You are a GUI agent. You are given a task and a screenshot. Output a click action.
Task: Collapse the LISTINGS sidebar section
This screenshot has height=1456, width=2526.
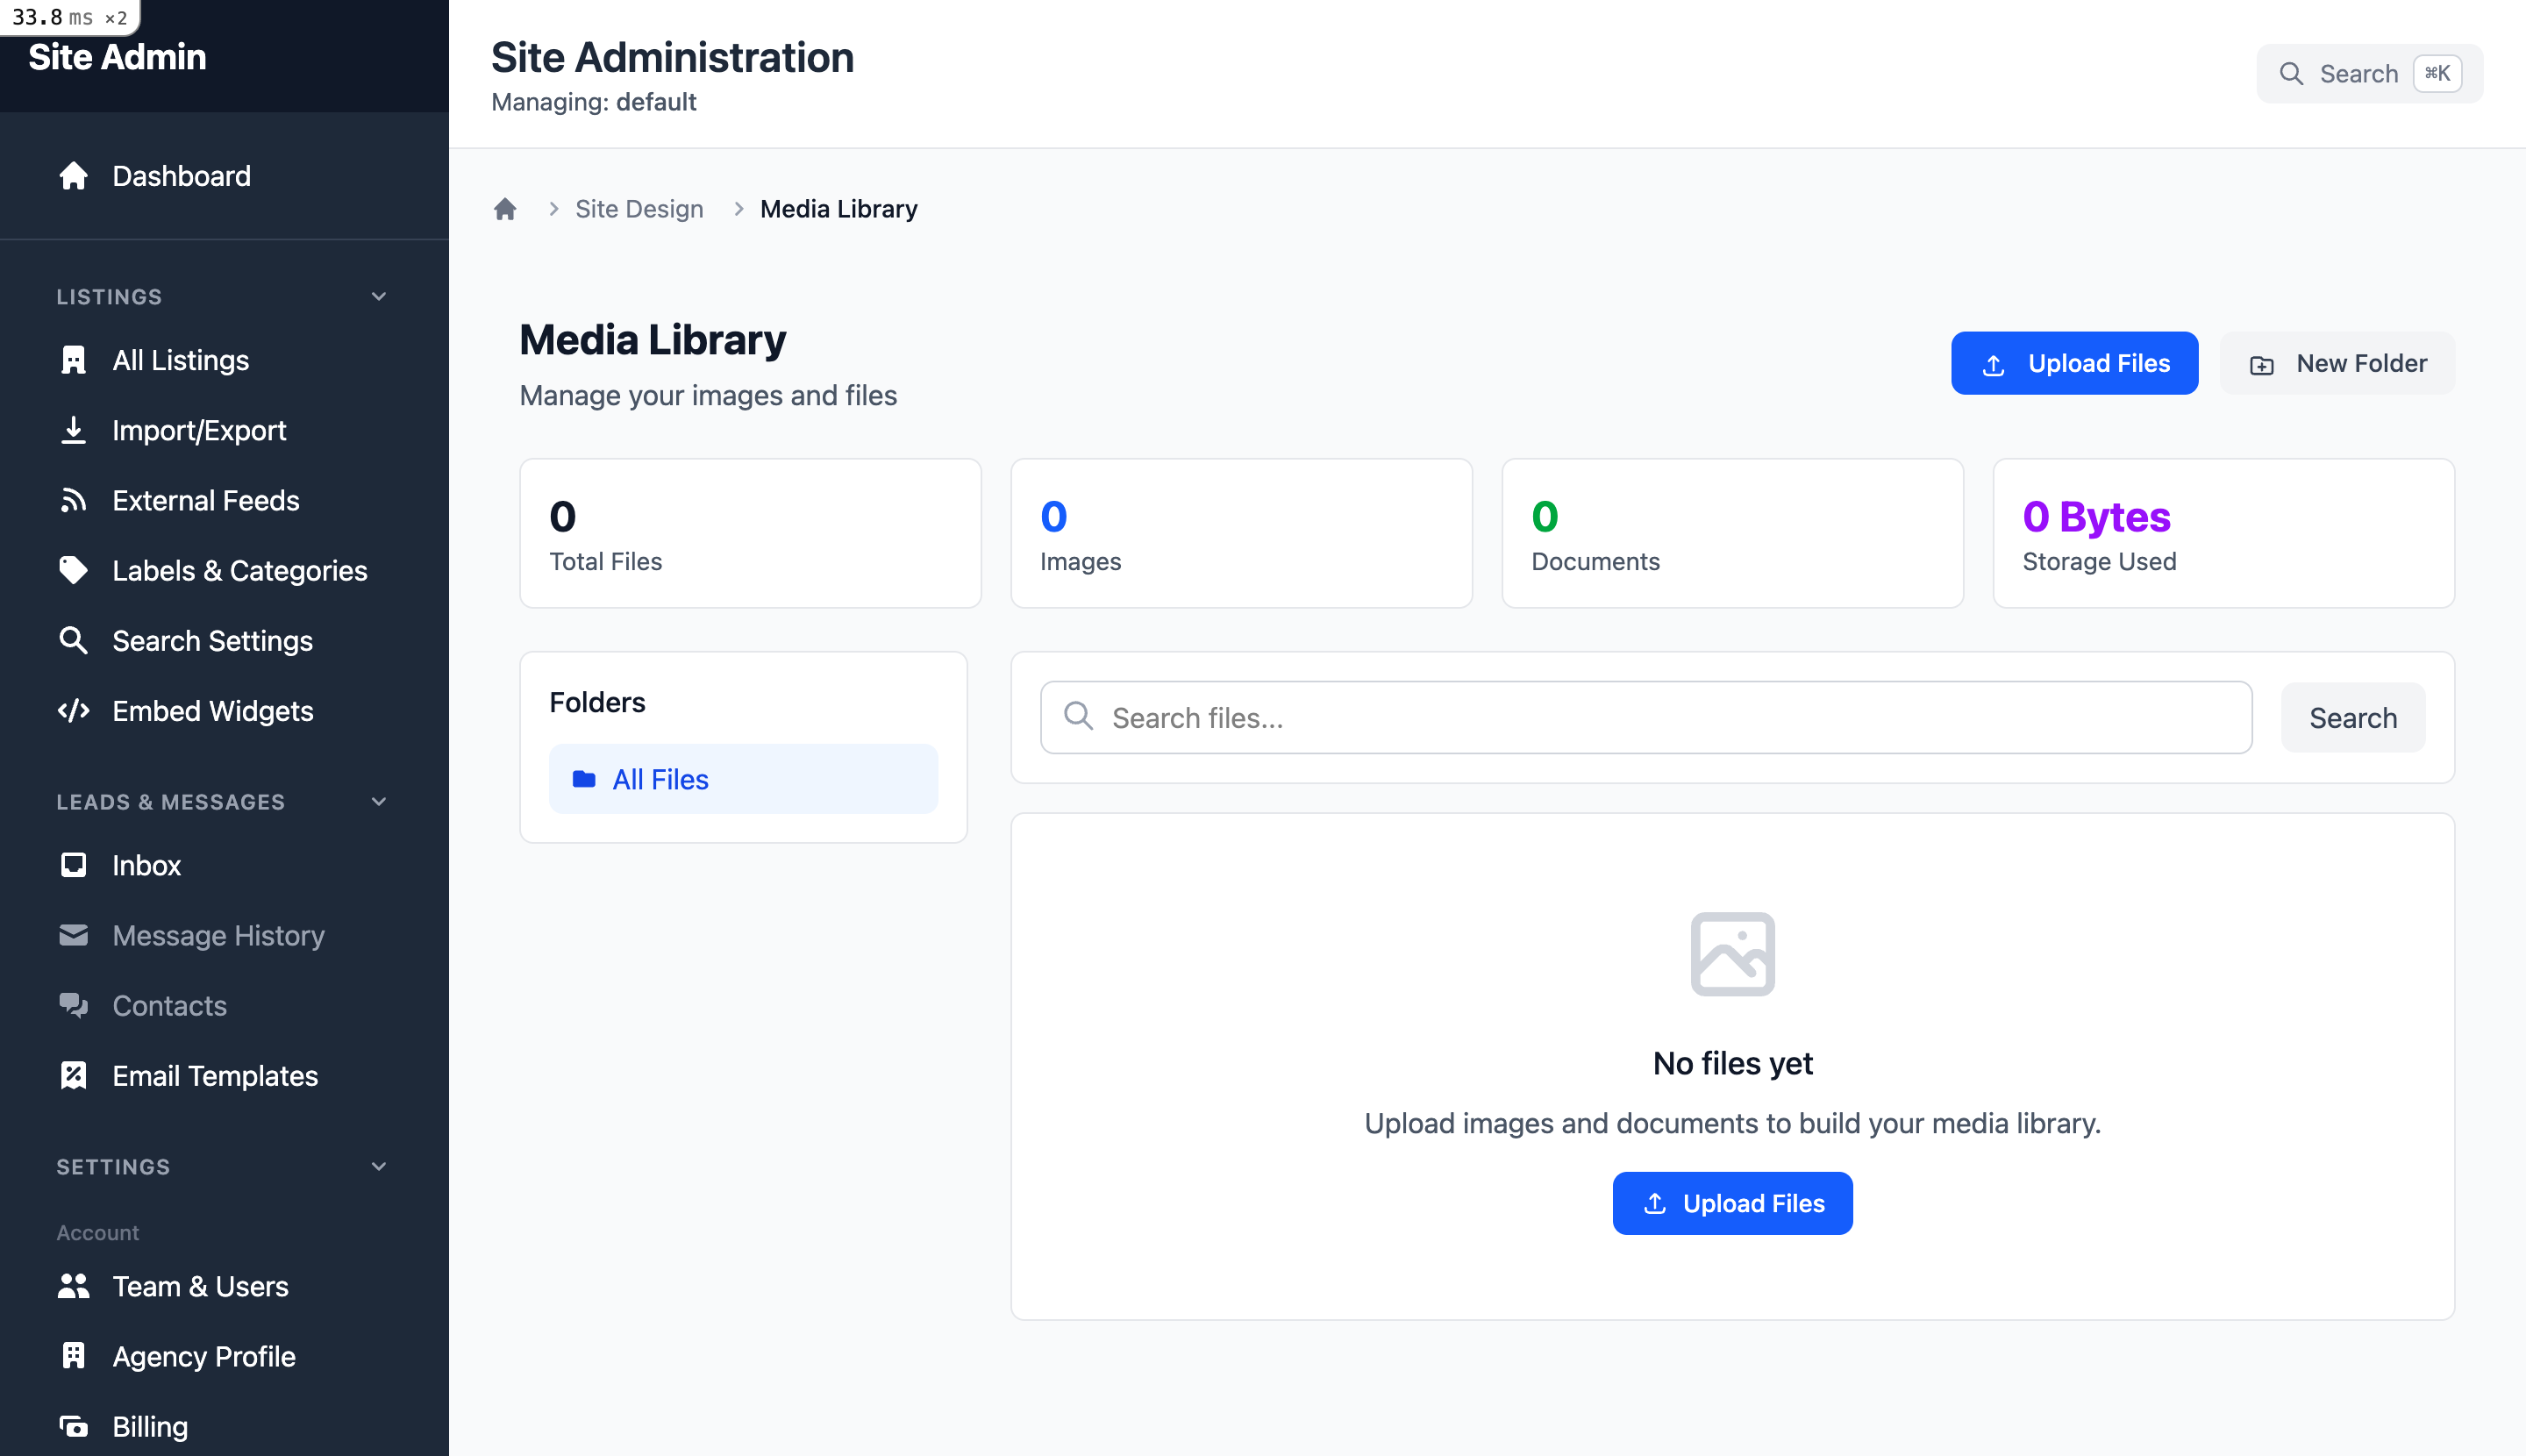coord(378,296)
